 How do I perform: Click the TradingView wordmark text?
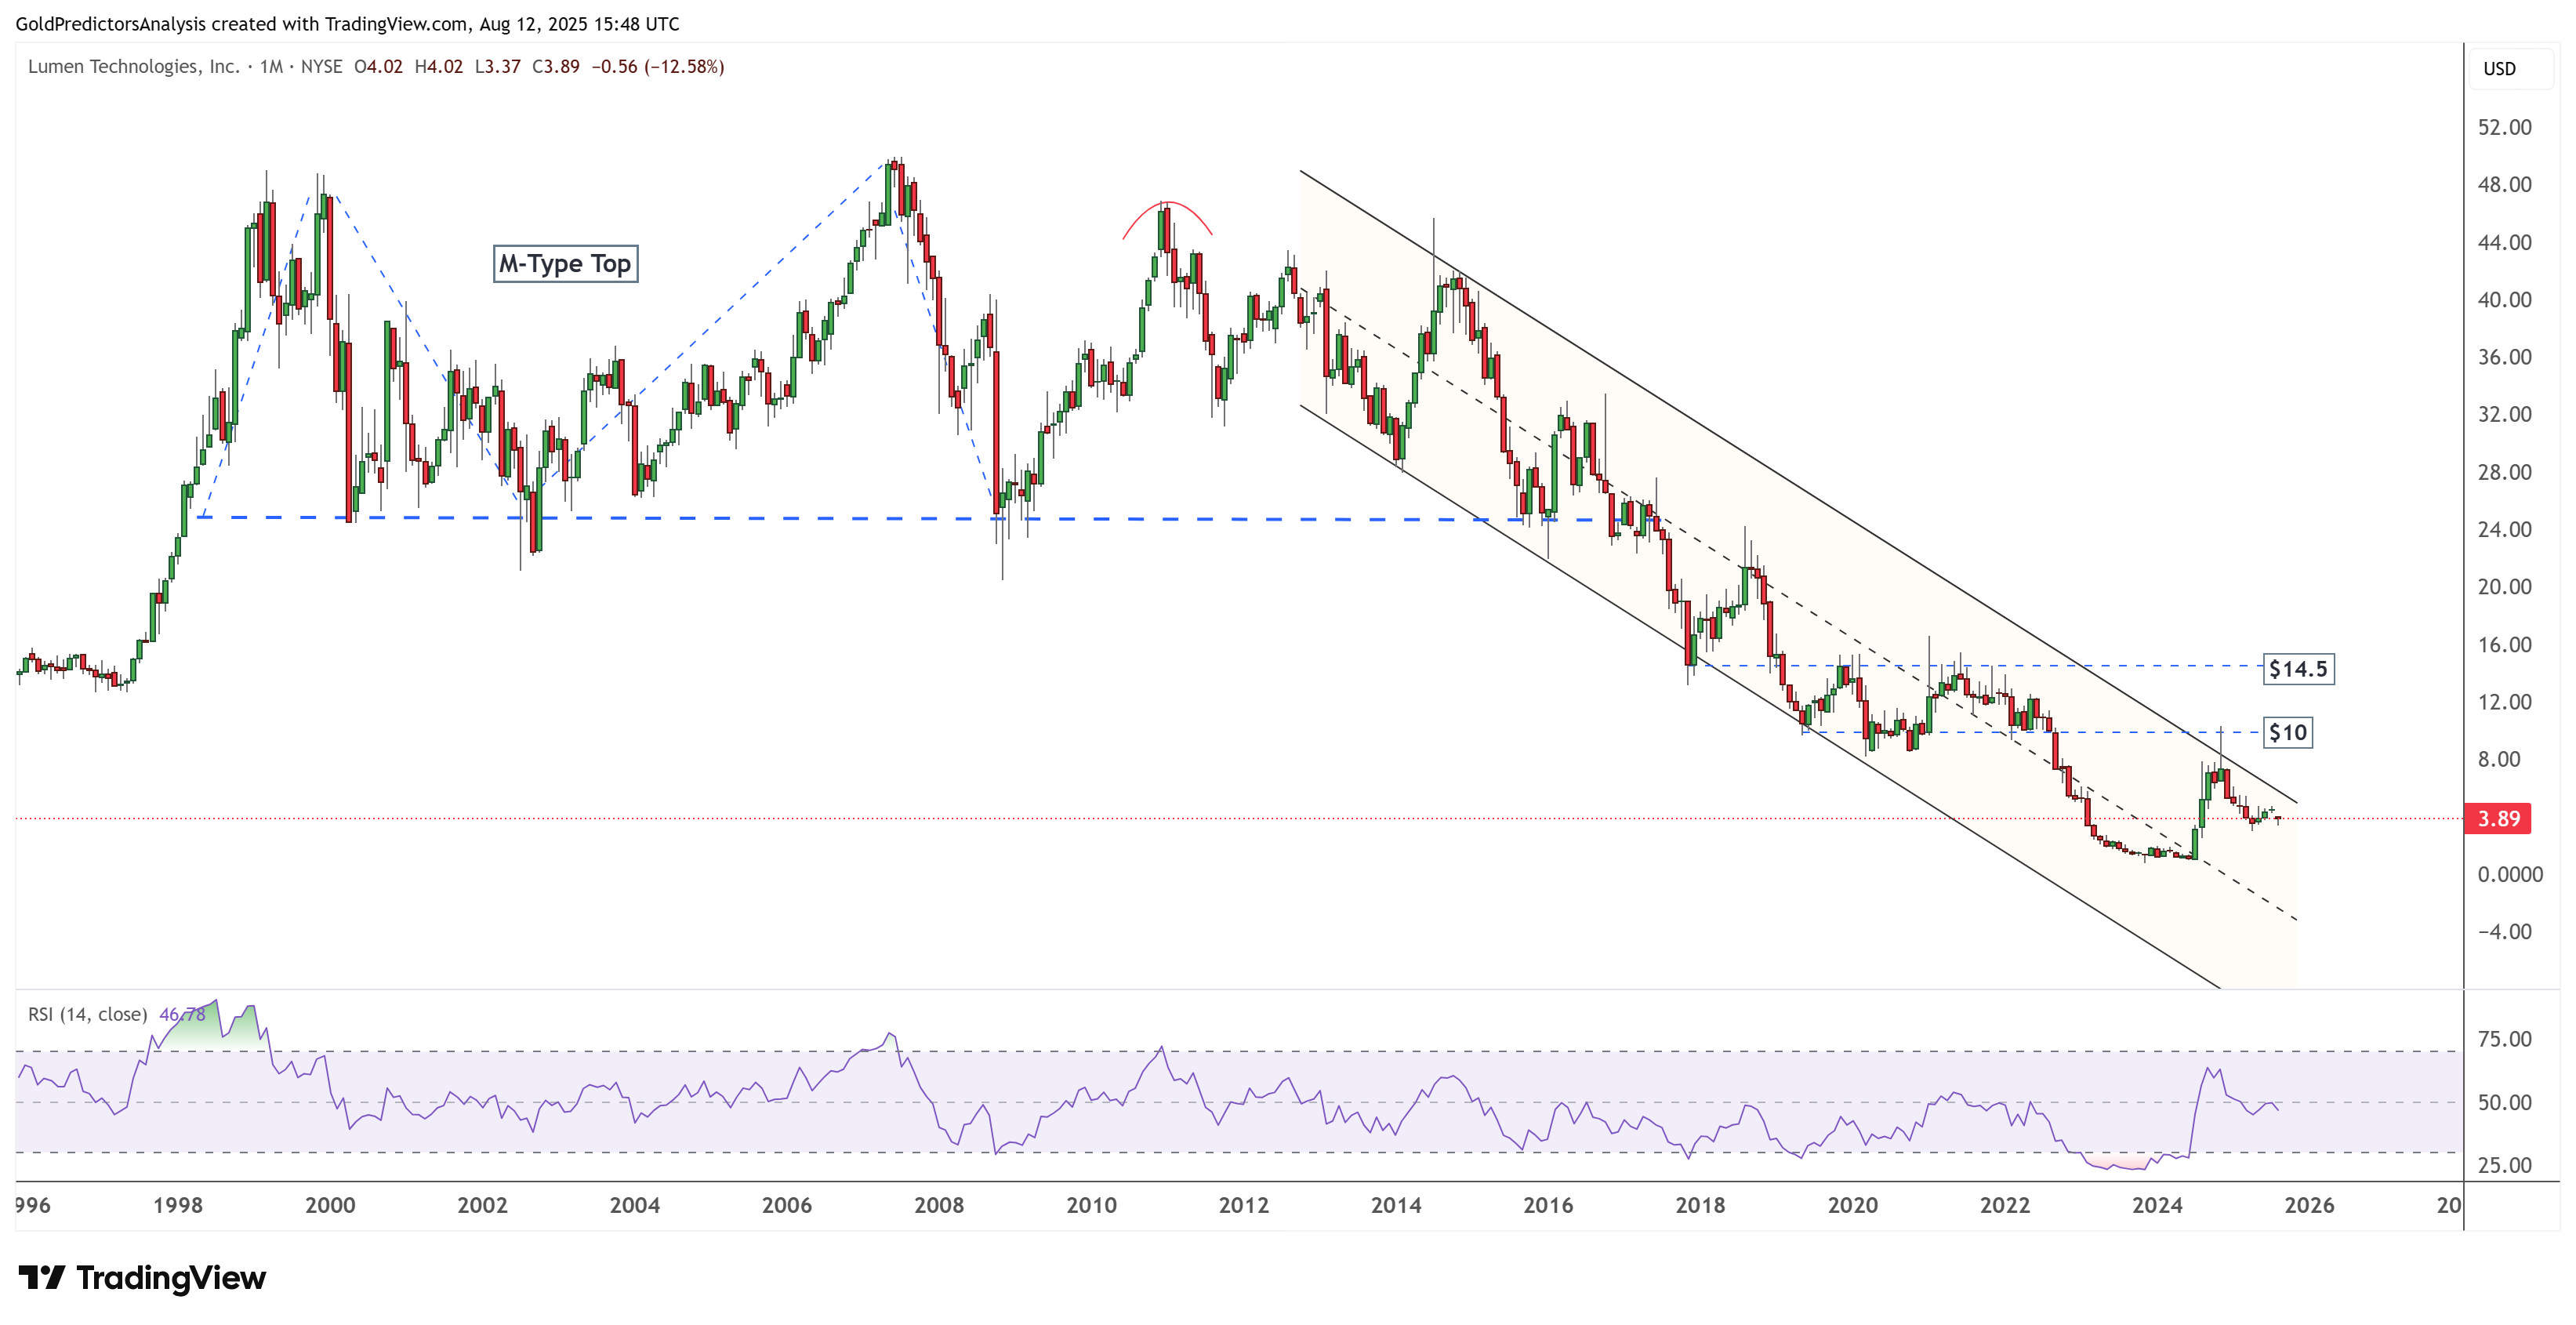[171, 1277]
